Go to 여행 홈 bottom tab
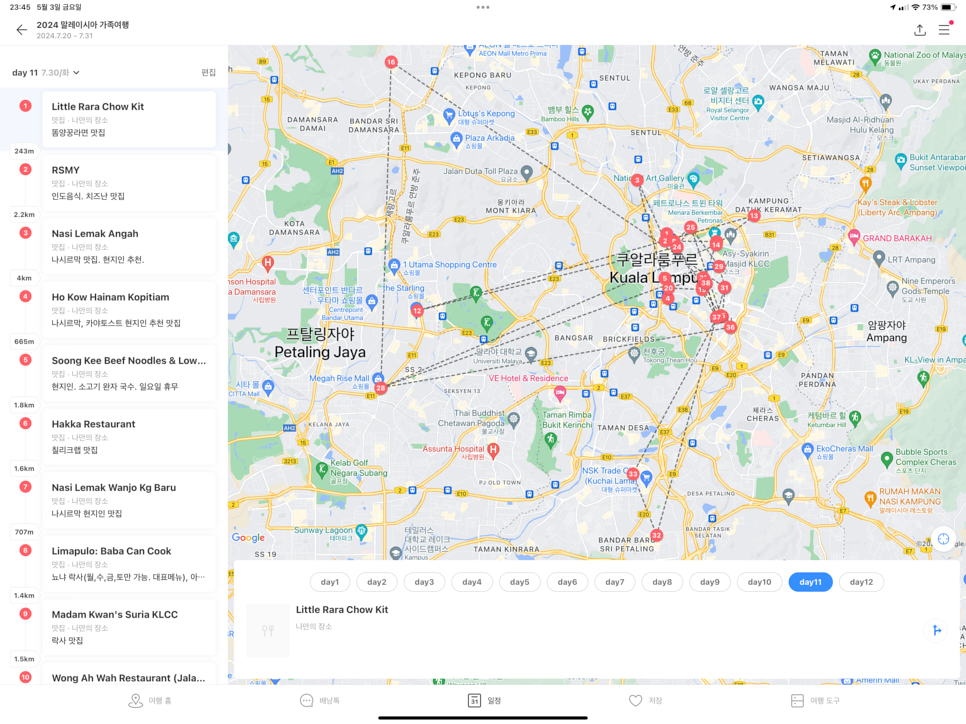Image resolution: width=966 pixels, height=724 pixels. tap(150, 701)
